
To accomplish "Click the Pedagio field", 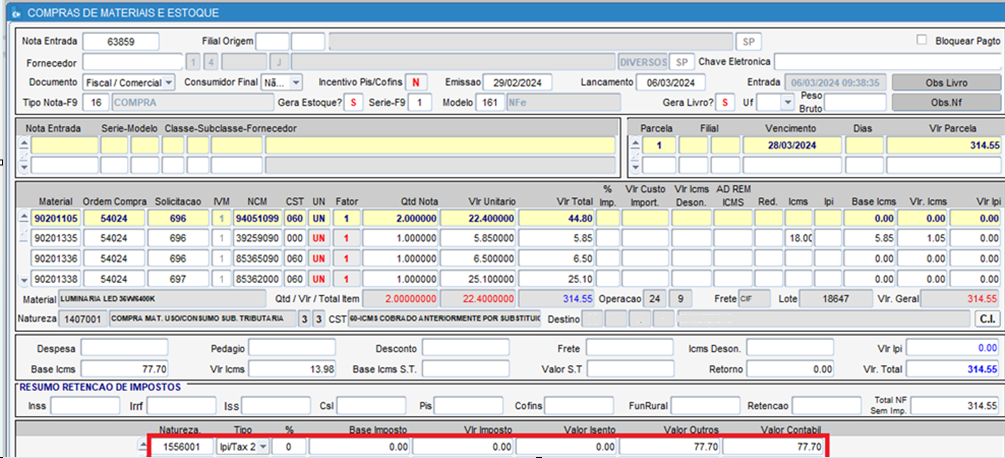I will (x=292, y=348).
